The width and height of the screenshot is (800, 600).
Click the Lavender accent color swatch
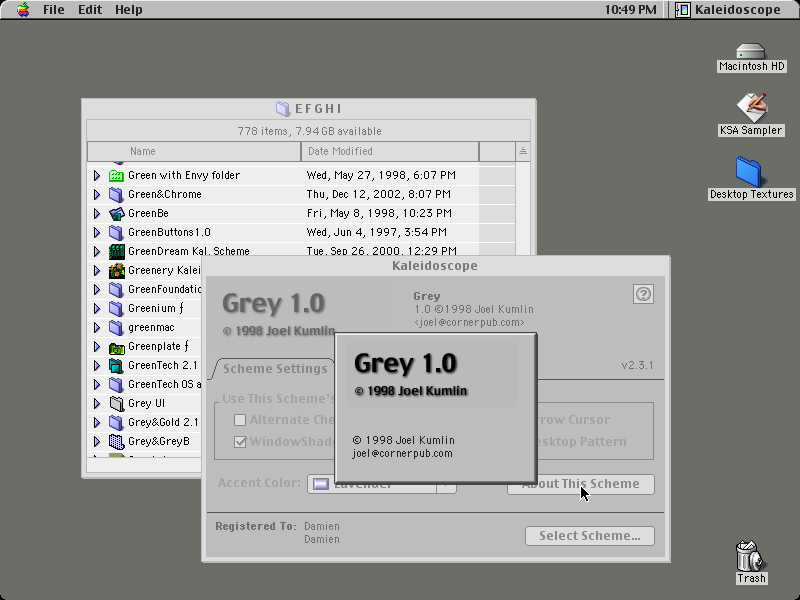(320, 485)
